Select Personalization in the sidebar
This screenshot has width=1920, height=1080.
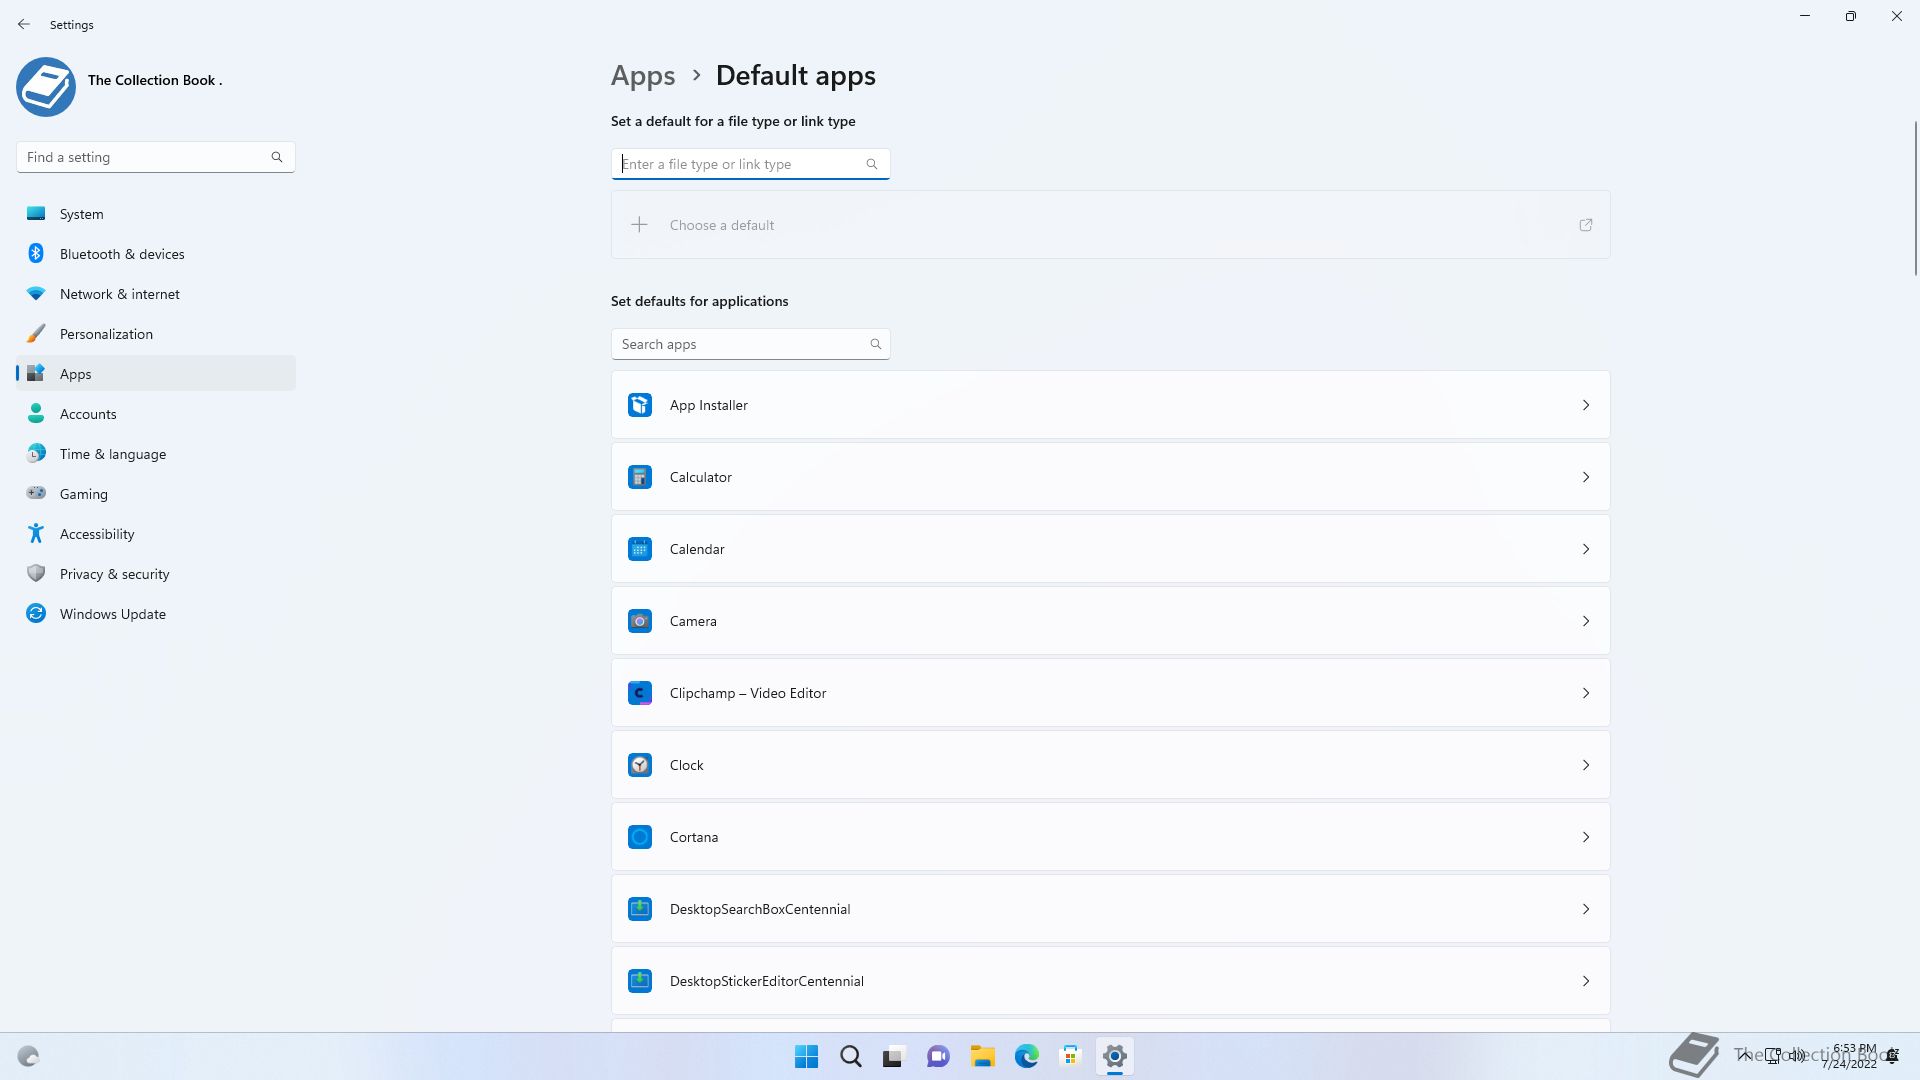156,334
